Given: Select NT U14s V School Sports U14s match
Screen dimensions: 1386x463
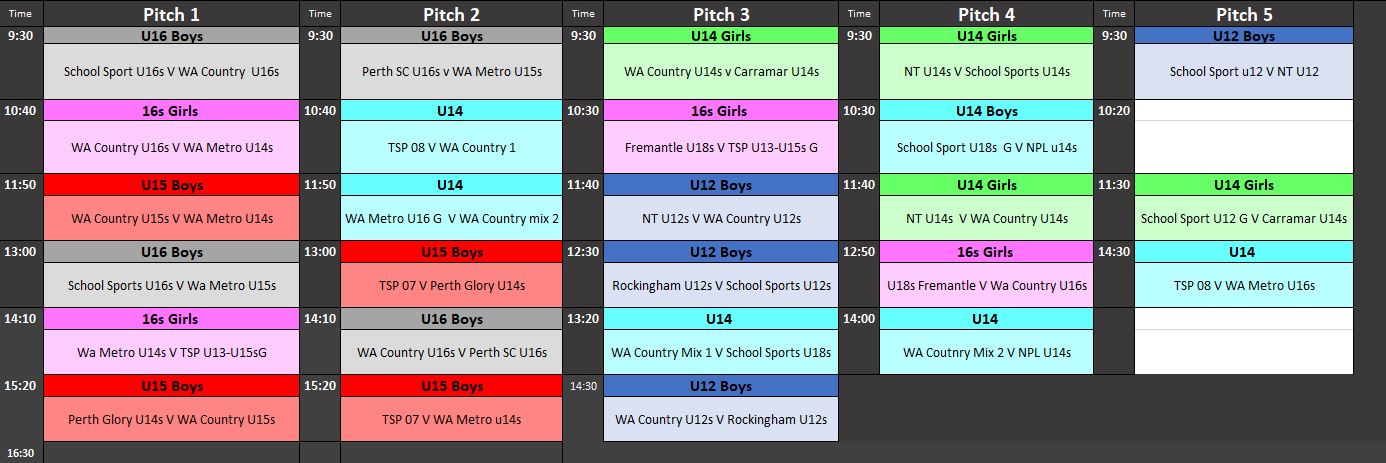Looking at the screenshot, I should 987,72.
